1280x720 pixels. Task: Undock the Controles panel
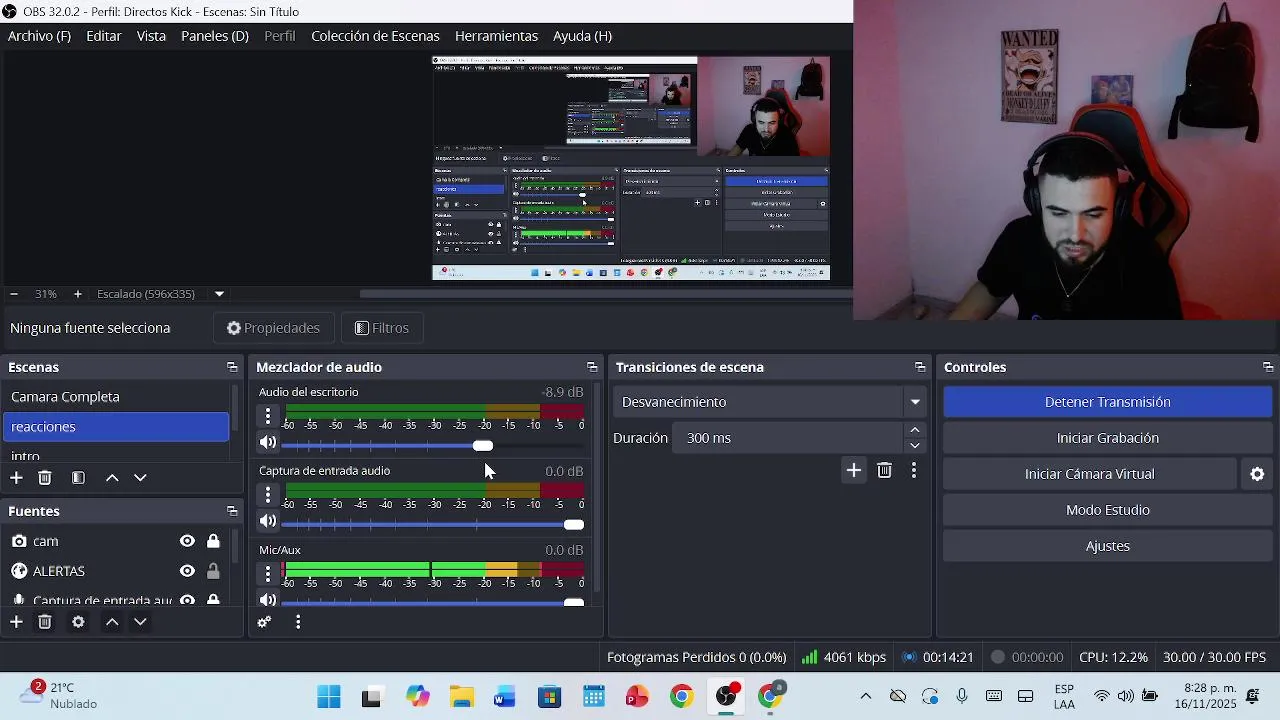point(1268,368)
